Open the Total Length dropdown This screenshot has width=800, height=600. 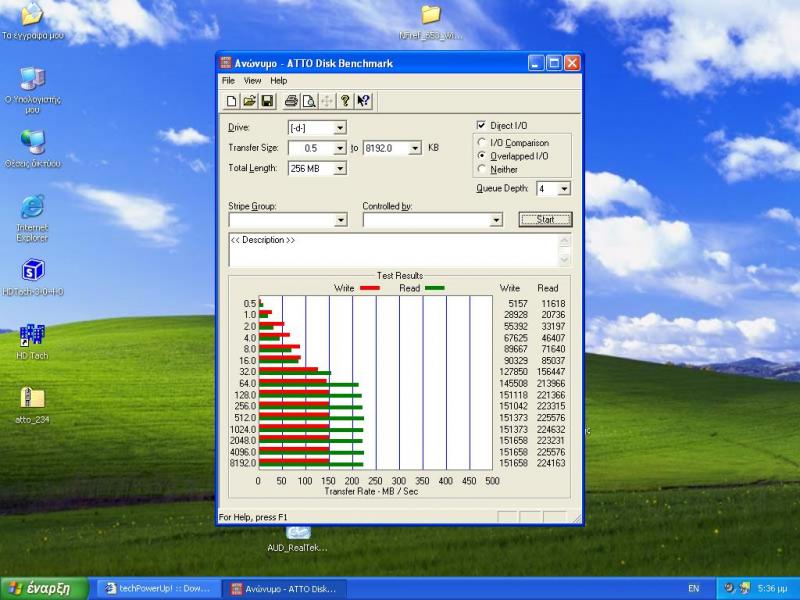[x=340, y=168]
